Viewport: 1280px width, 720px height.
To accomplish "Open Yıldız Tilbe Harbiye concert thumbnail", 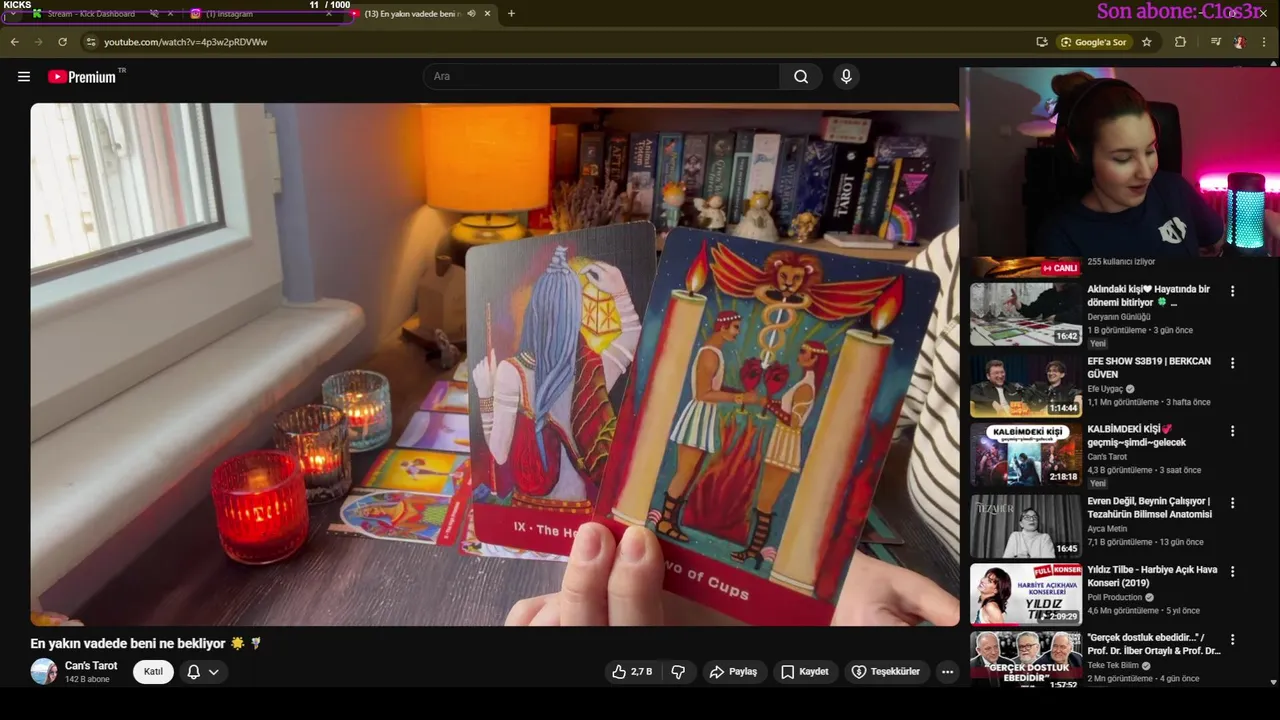I will (1026, 594).
